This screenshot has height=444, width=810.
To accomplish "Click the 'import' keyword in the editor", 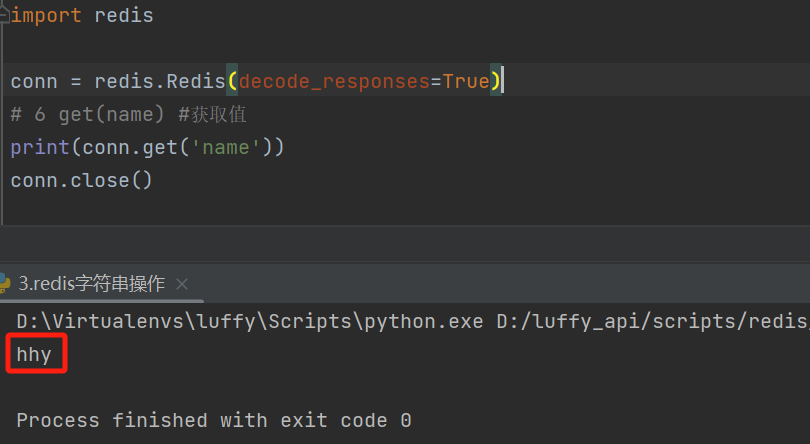I will click(x=46, y=16).
